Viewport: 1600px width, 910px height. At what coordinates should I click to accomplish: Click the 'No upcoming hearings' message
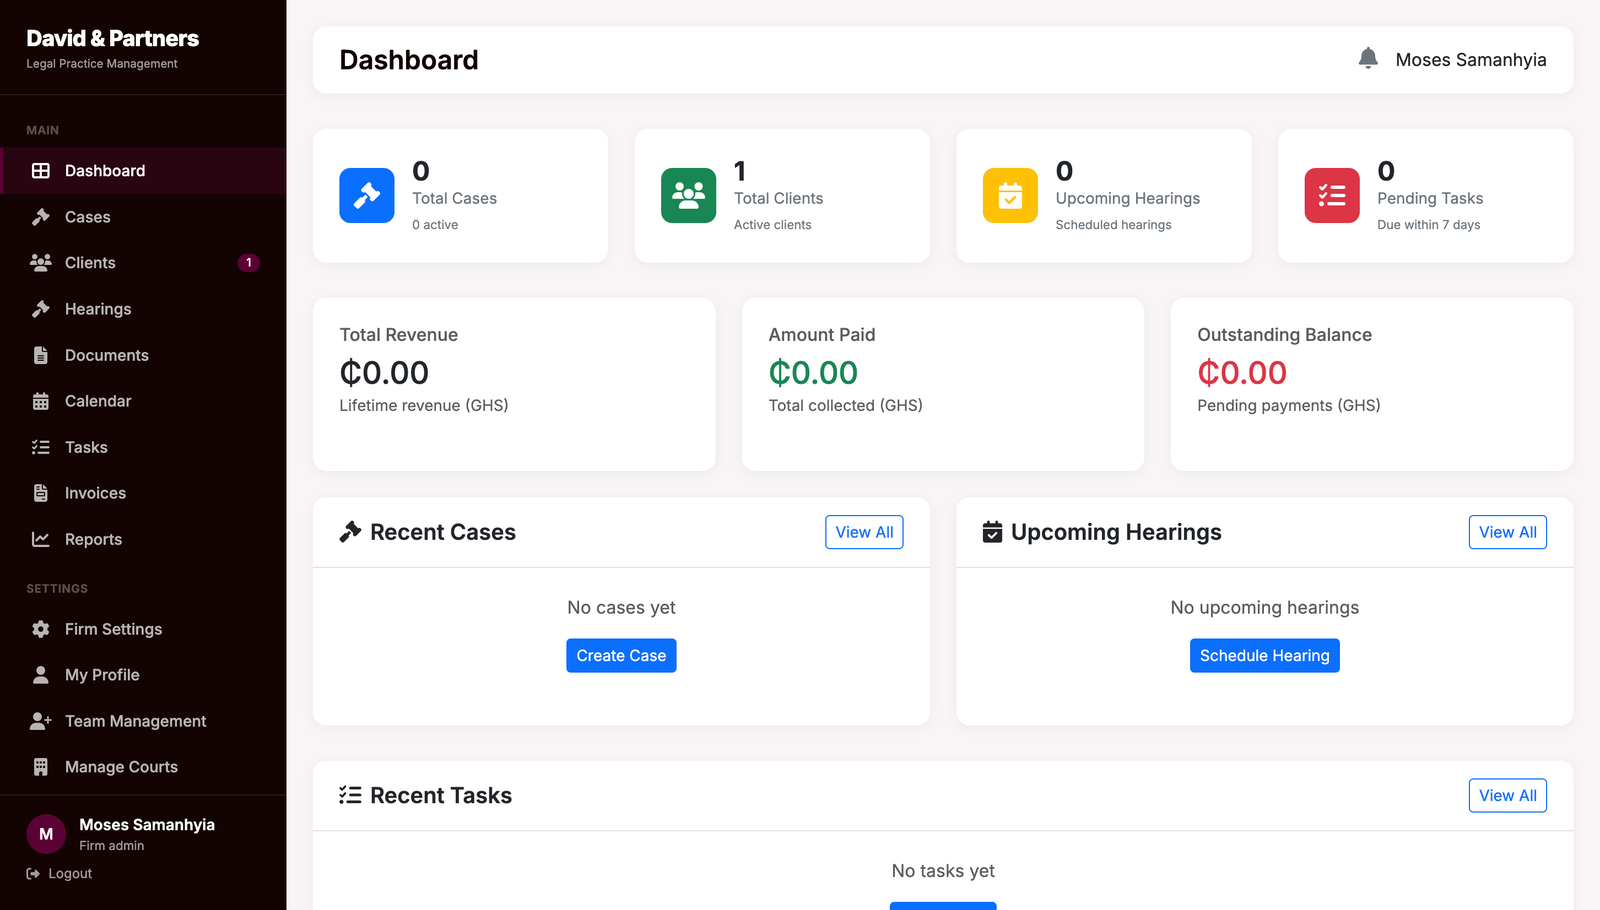(1265, 608)
